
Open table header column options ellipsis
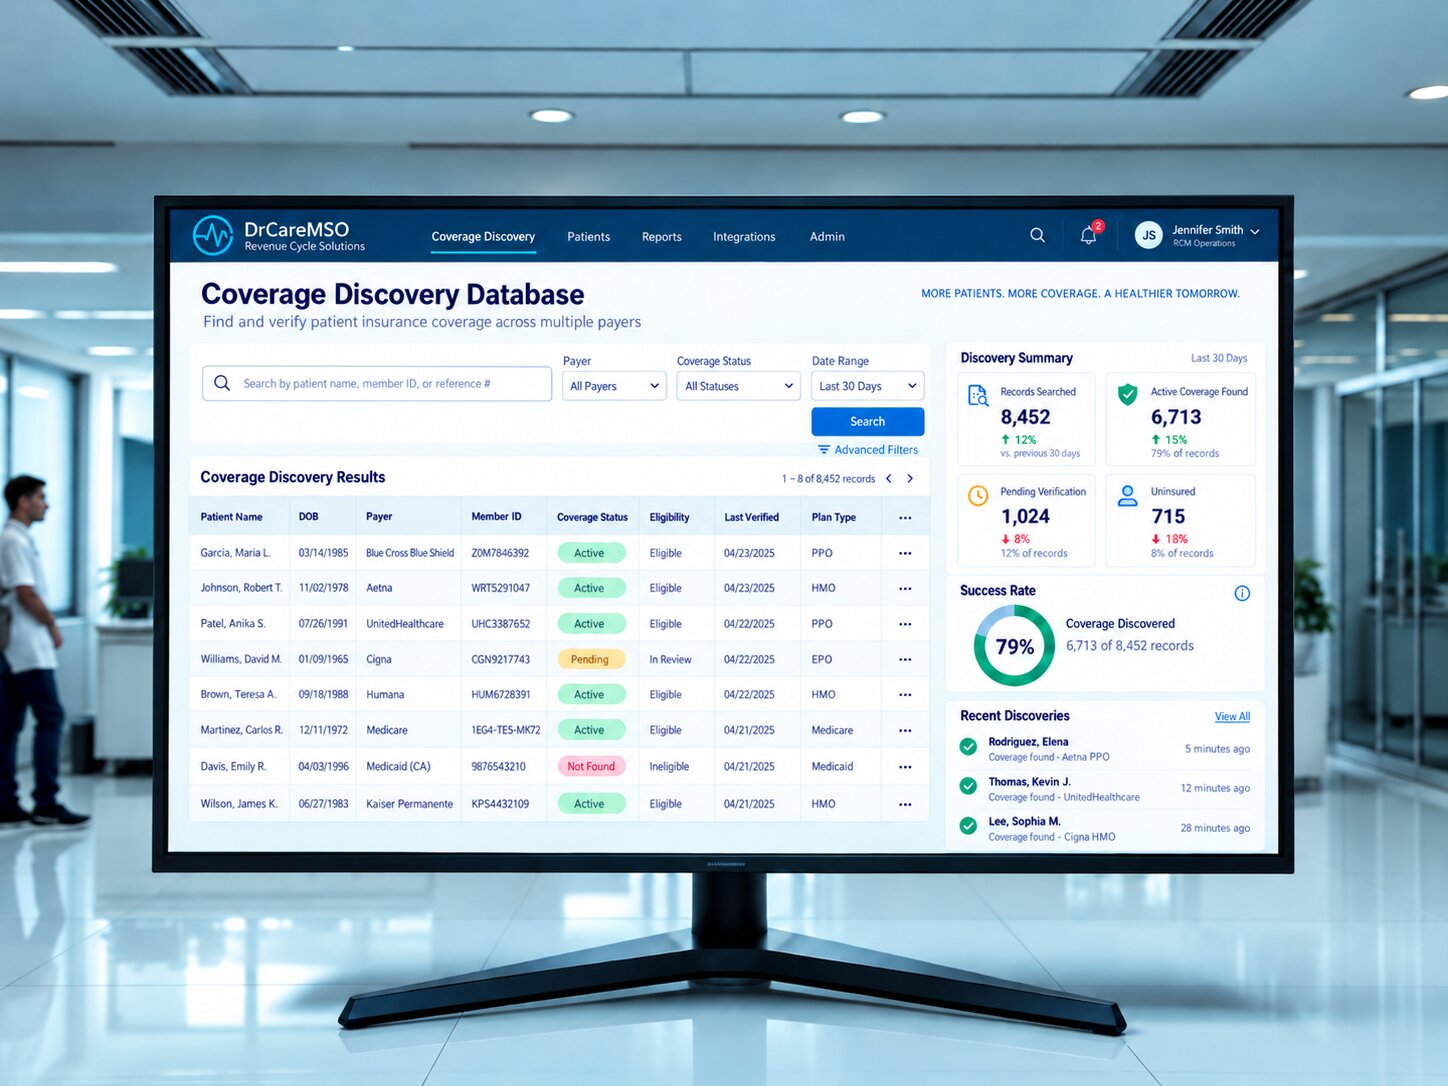(x=905, y=518)
